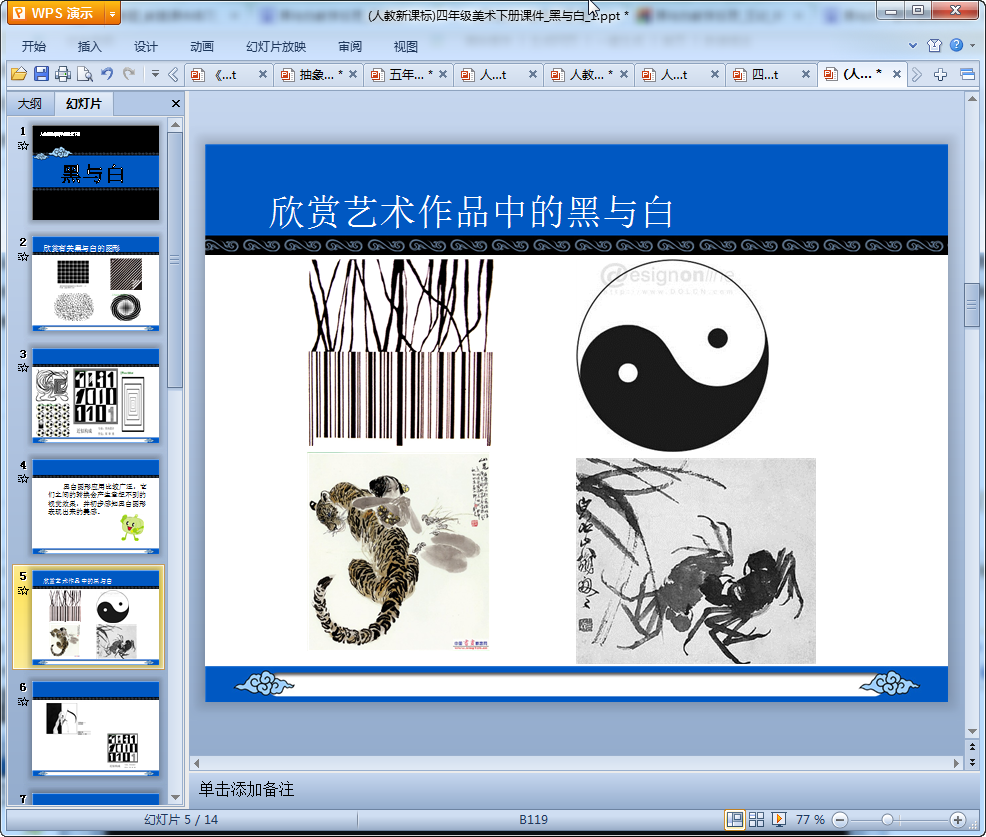Image resolution: width=986 pixels, height=837 pixels.
Task: Open the 开始 menu tab
Action: 33,47
